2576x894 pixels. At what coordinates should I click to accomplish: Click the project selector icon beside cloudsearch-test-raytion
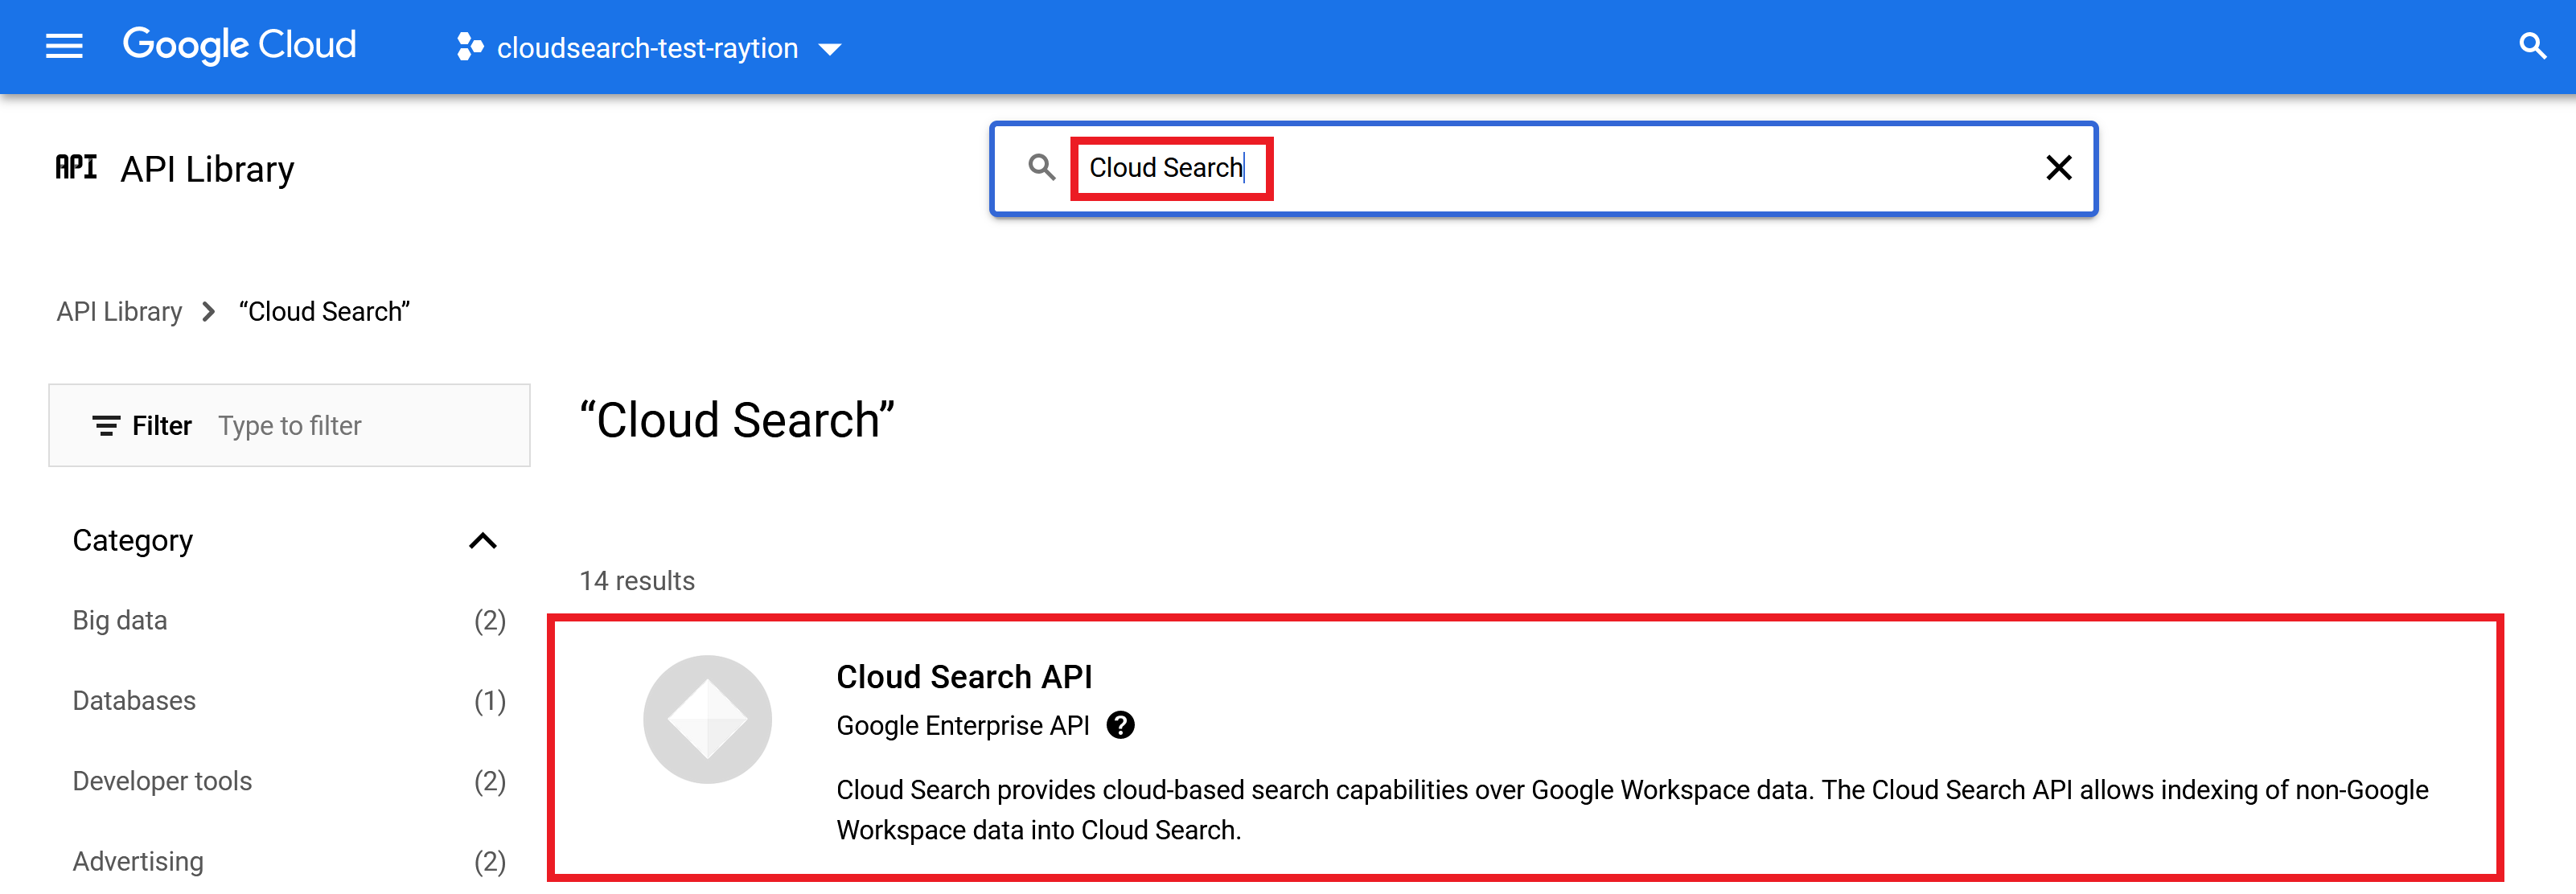[469, 47]
